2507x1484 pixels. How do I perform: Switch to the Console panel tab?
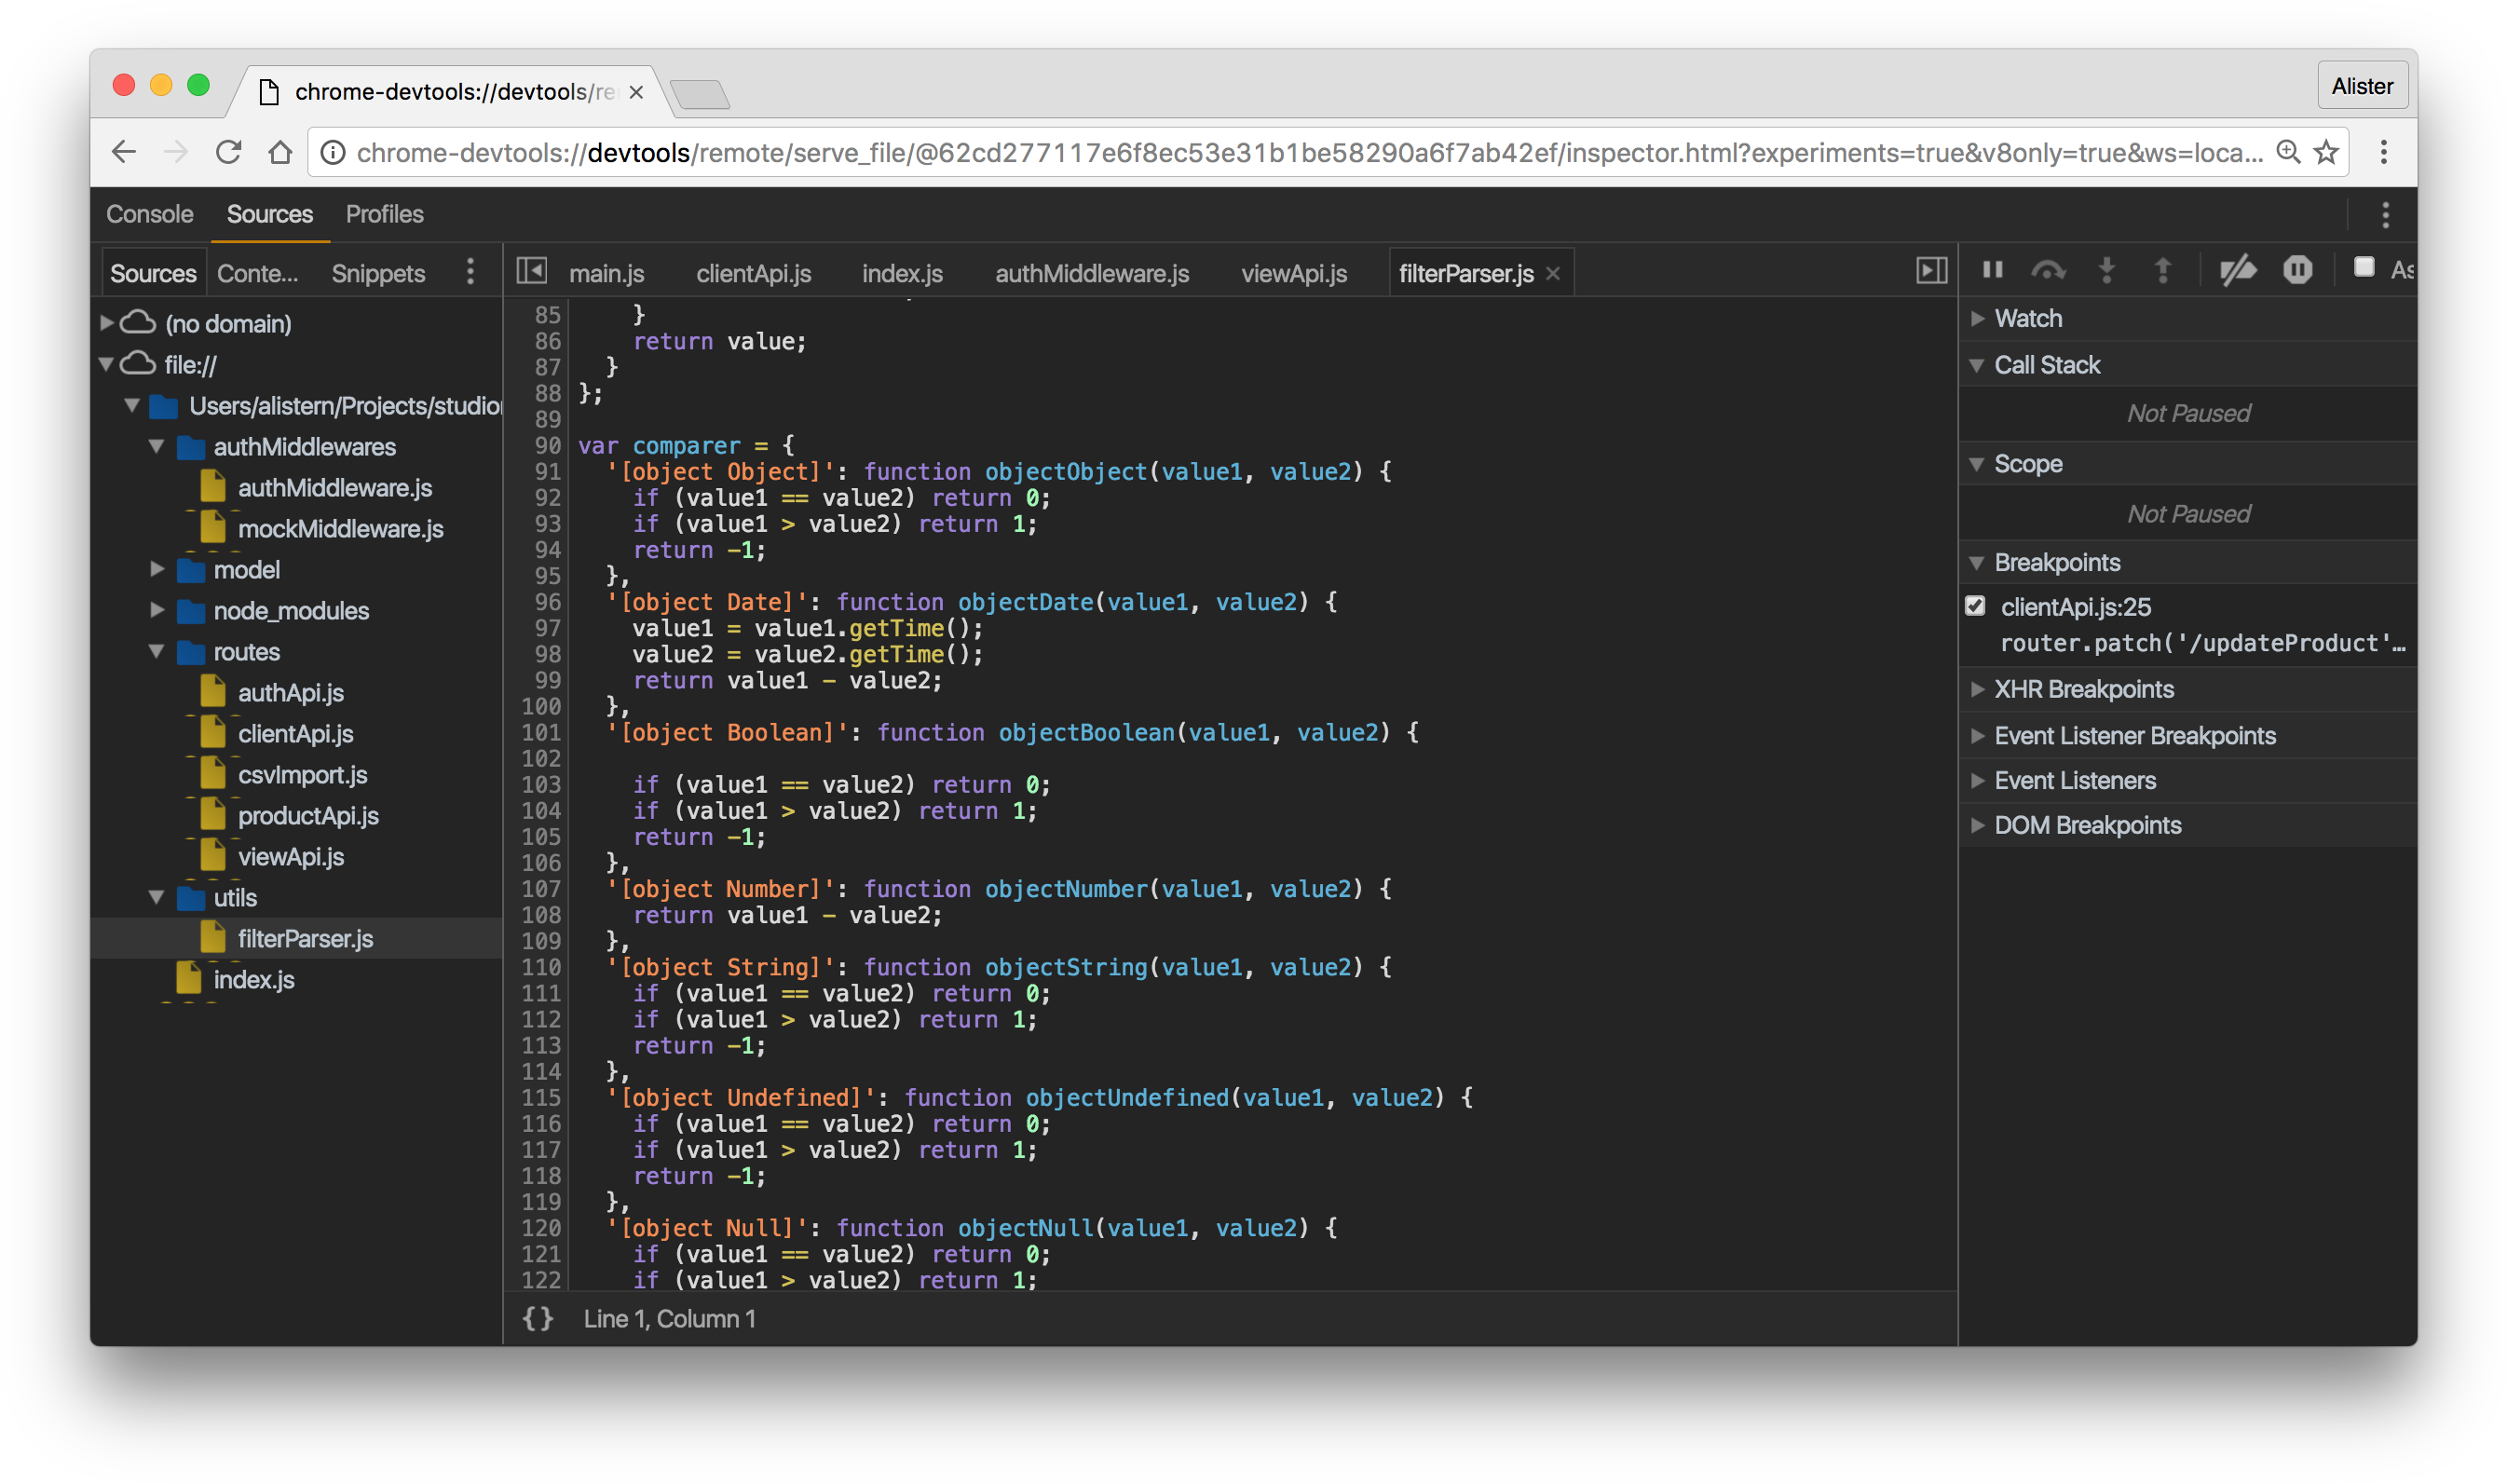click(x=150, y=214)
